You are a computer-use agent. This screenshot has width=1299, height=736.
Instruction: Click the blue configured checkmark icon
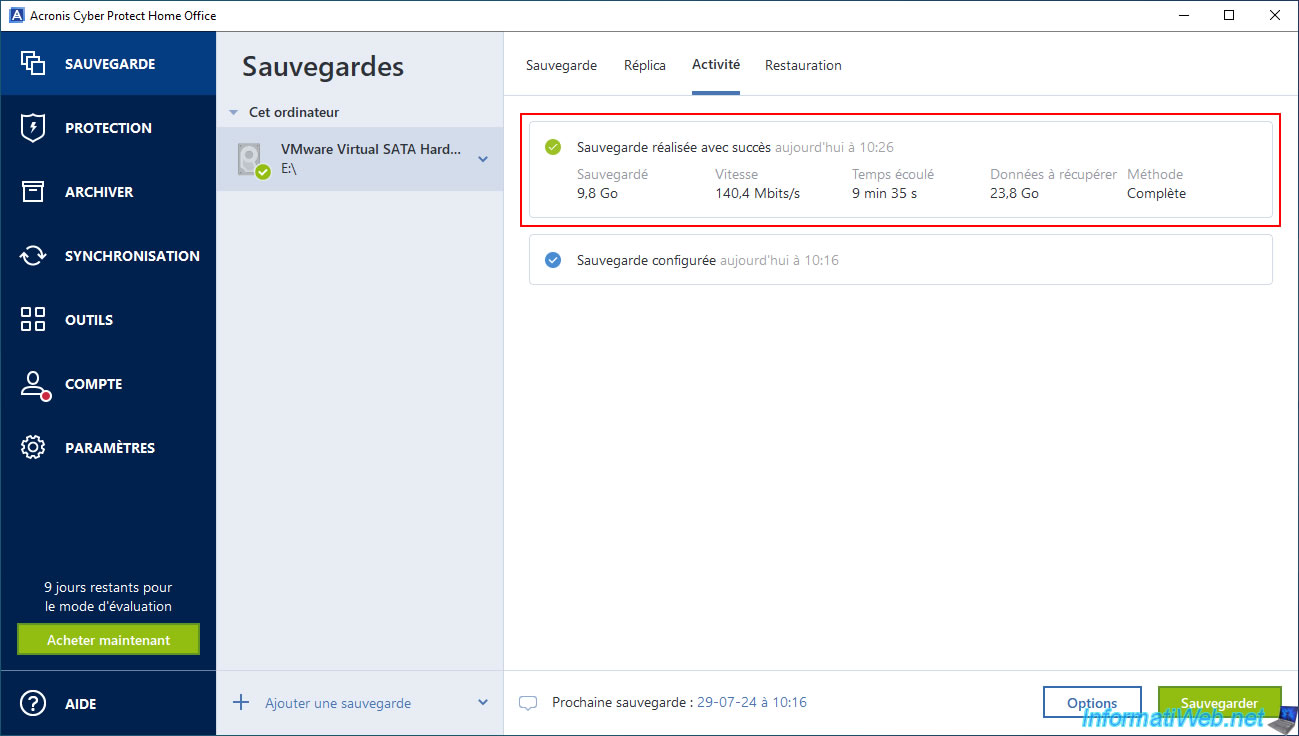click(553, 260)
